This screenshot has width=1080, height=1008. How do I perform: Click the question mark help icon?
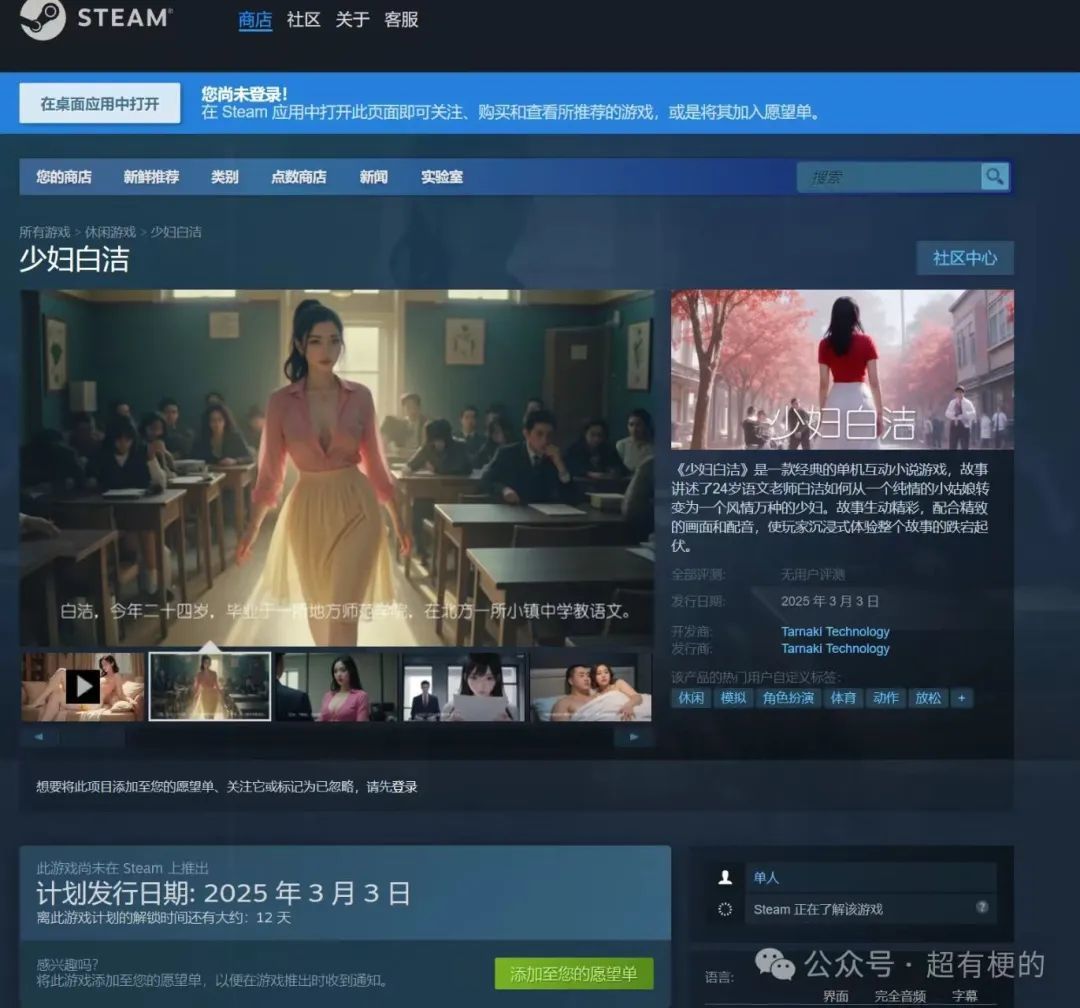tap(982, 907)
